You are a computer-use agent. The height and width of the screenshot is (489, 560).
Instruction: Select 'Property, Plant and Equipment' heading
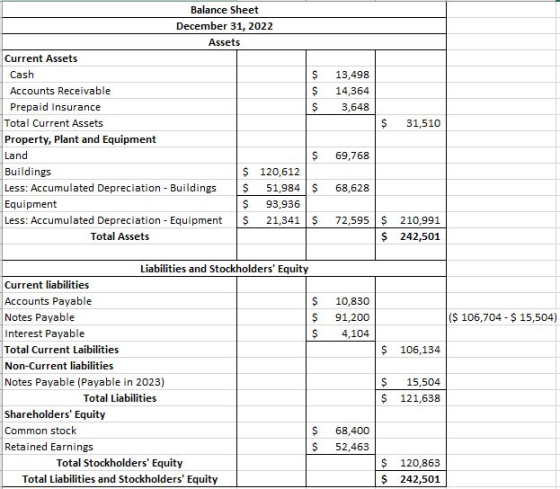point(80,139)
